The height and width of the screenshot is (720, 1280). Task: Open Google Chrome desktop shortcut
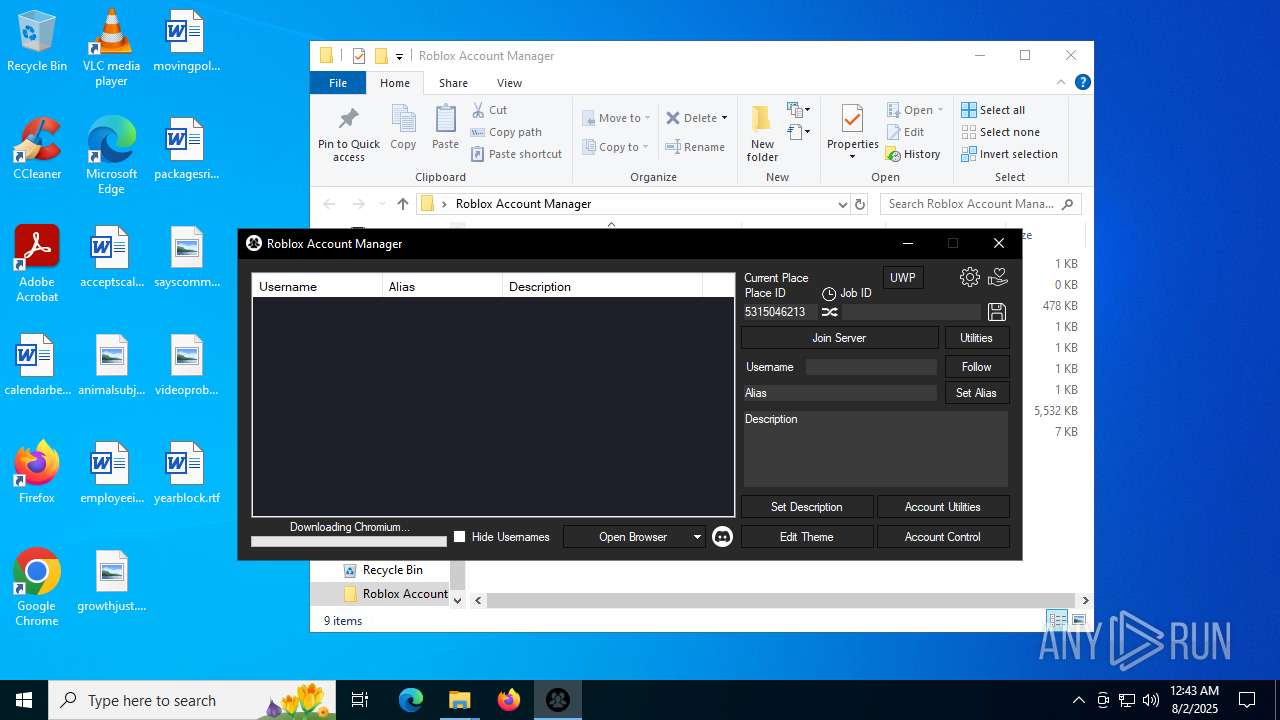pos(37,588)
